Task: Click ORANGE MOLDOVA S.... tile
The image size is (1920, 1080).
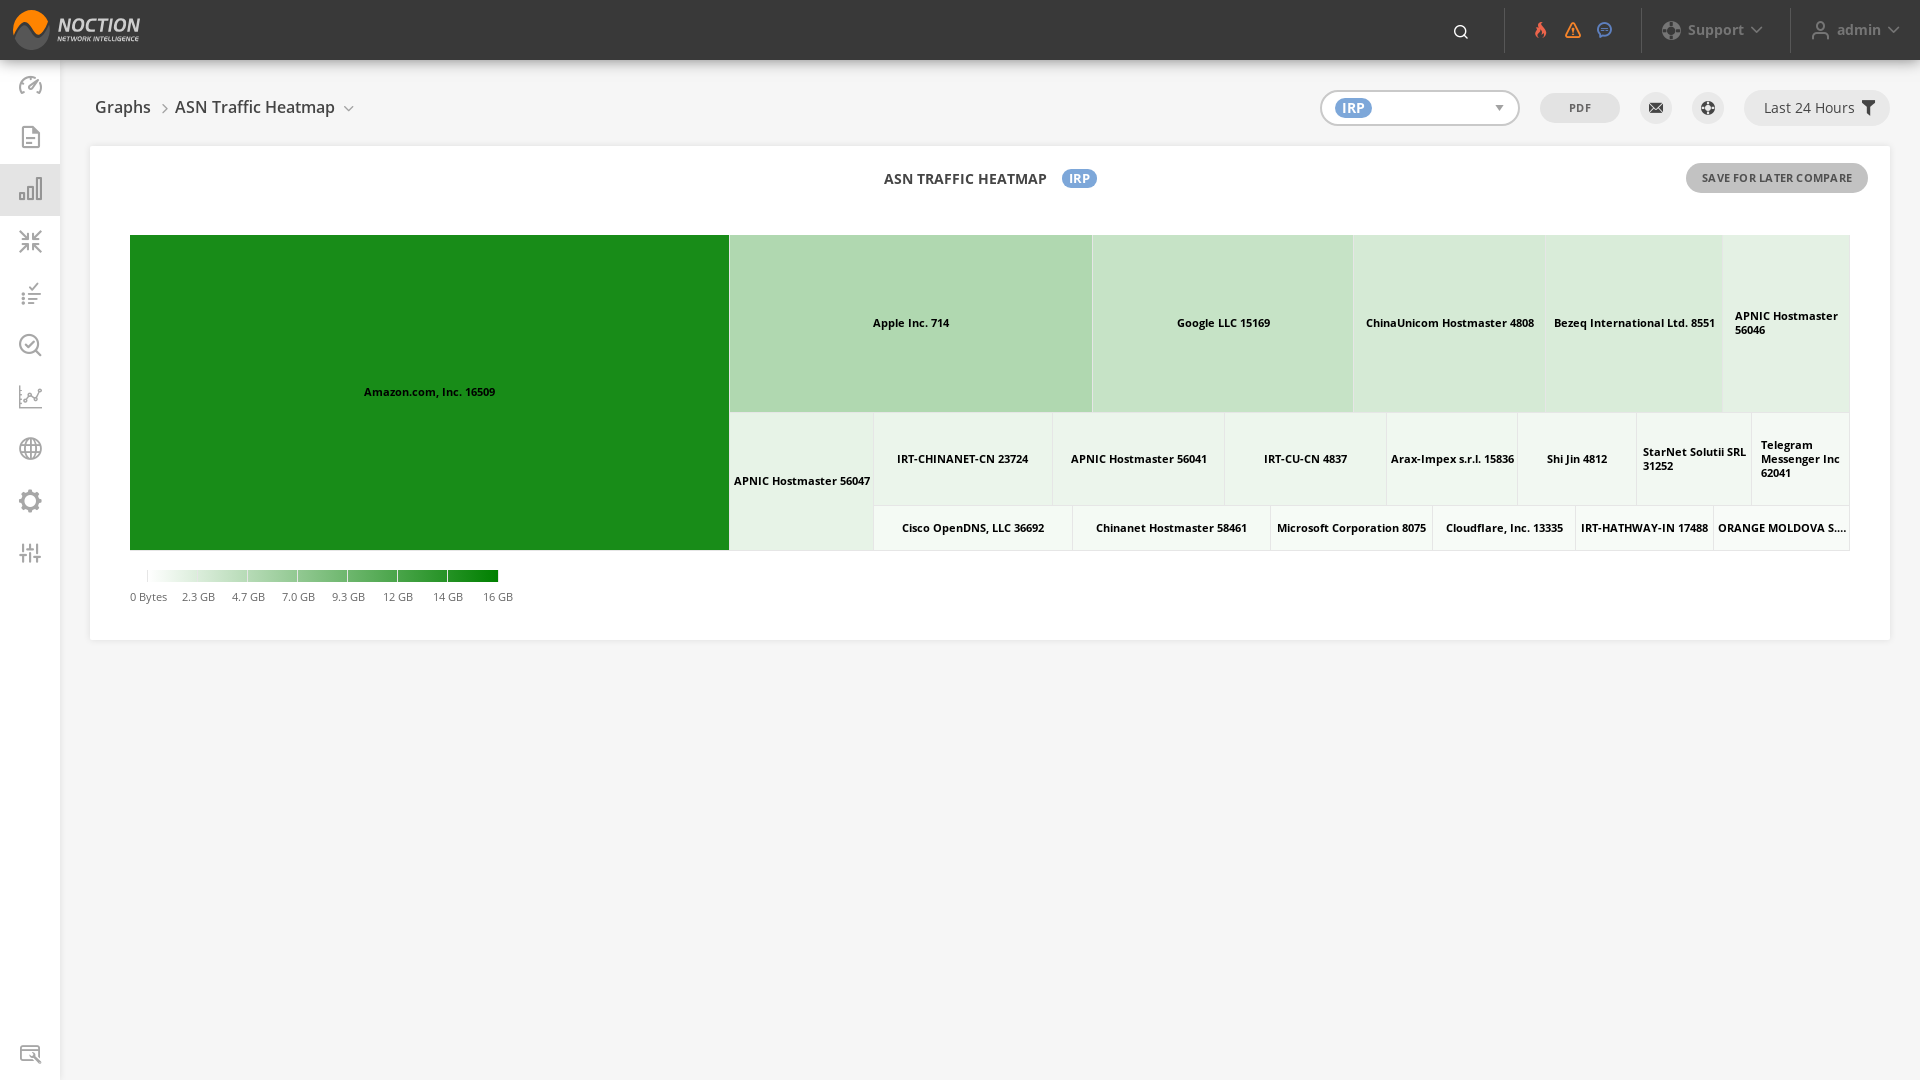Action: (x=1782, y=528)
